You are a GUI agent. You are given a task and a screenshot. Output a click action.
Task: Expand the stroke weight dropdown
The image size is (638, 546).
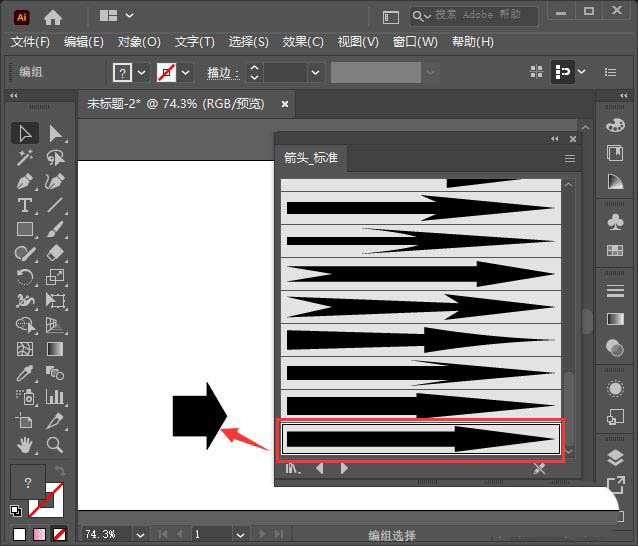(315, 73)
